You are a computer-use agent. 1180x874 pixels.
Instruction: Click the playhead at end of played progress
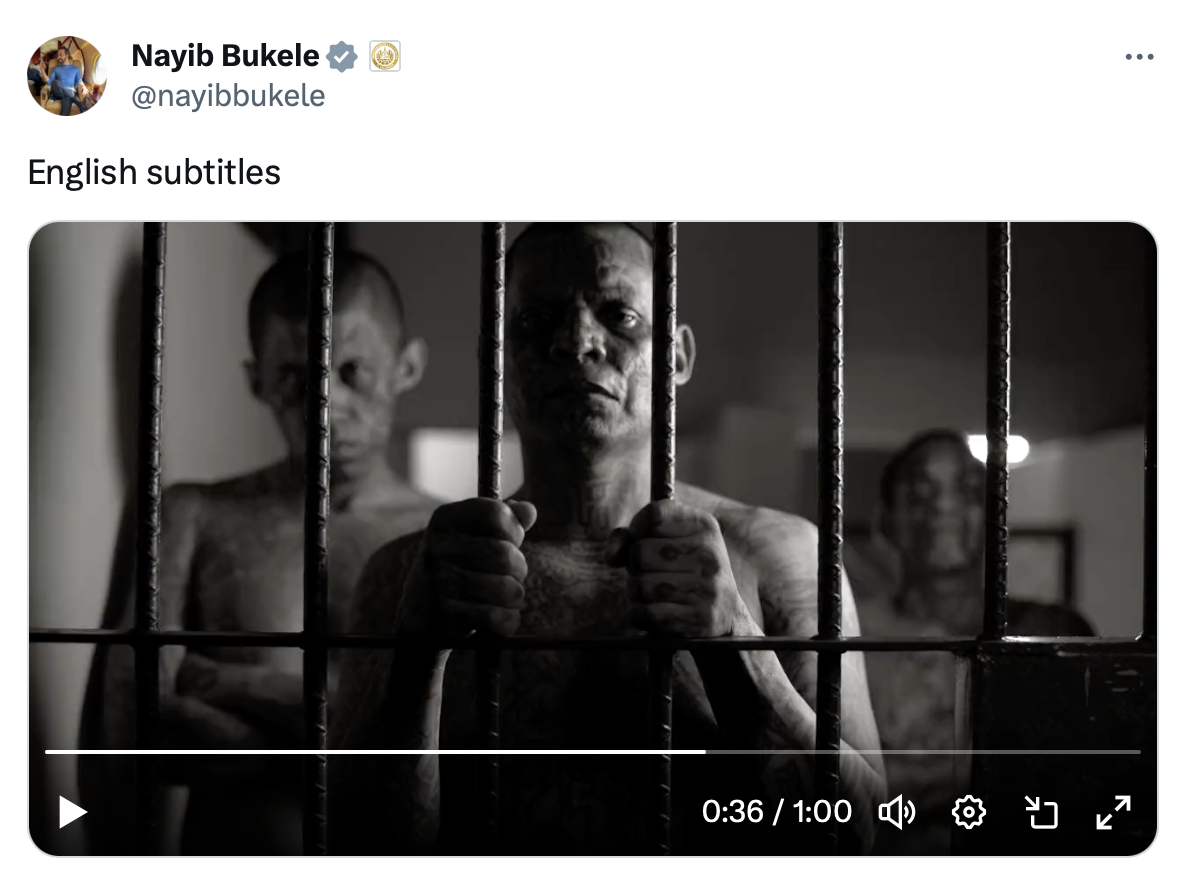[x=705, y=751]
